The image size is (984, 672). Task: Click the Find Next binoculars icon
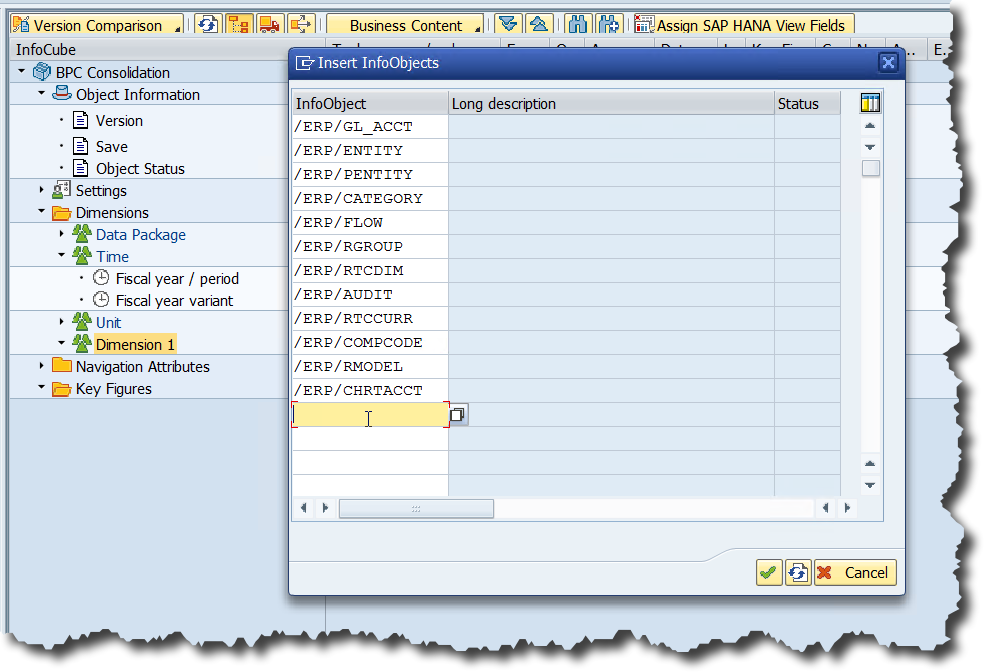point(608,25)
